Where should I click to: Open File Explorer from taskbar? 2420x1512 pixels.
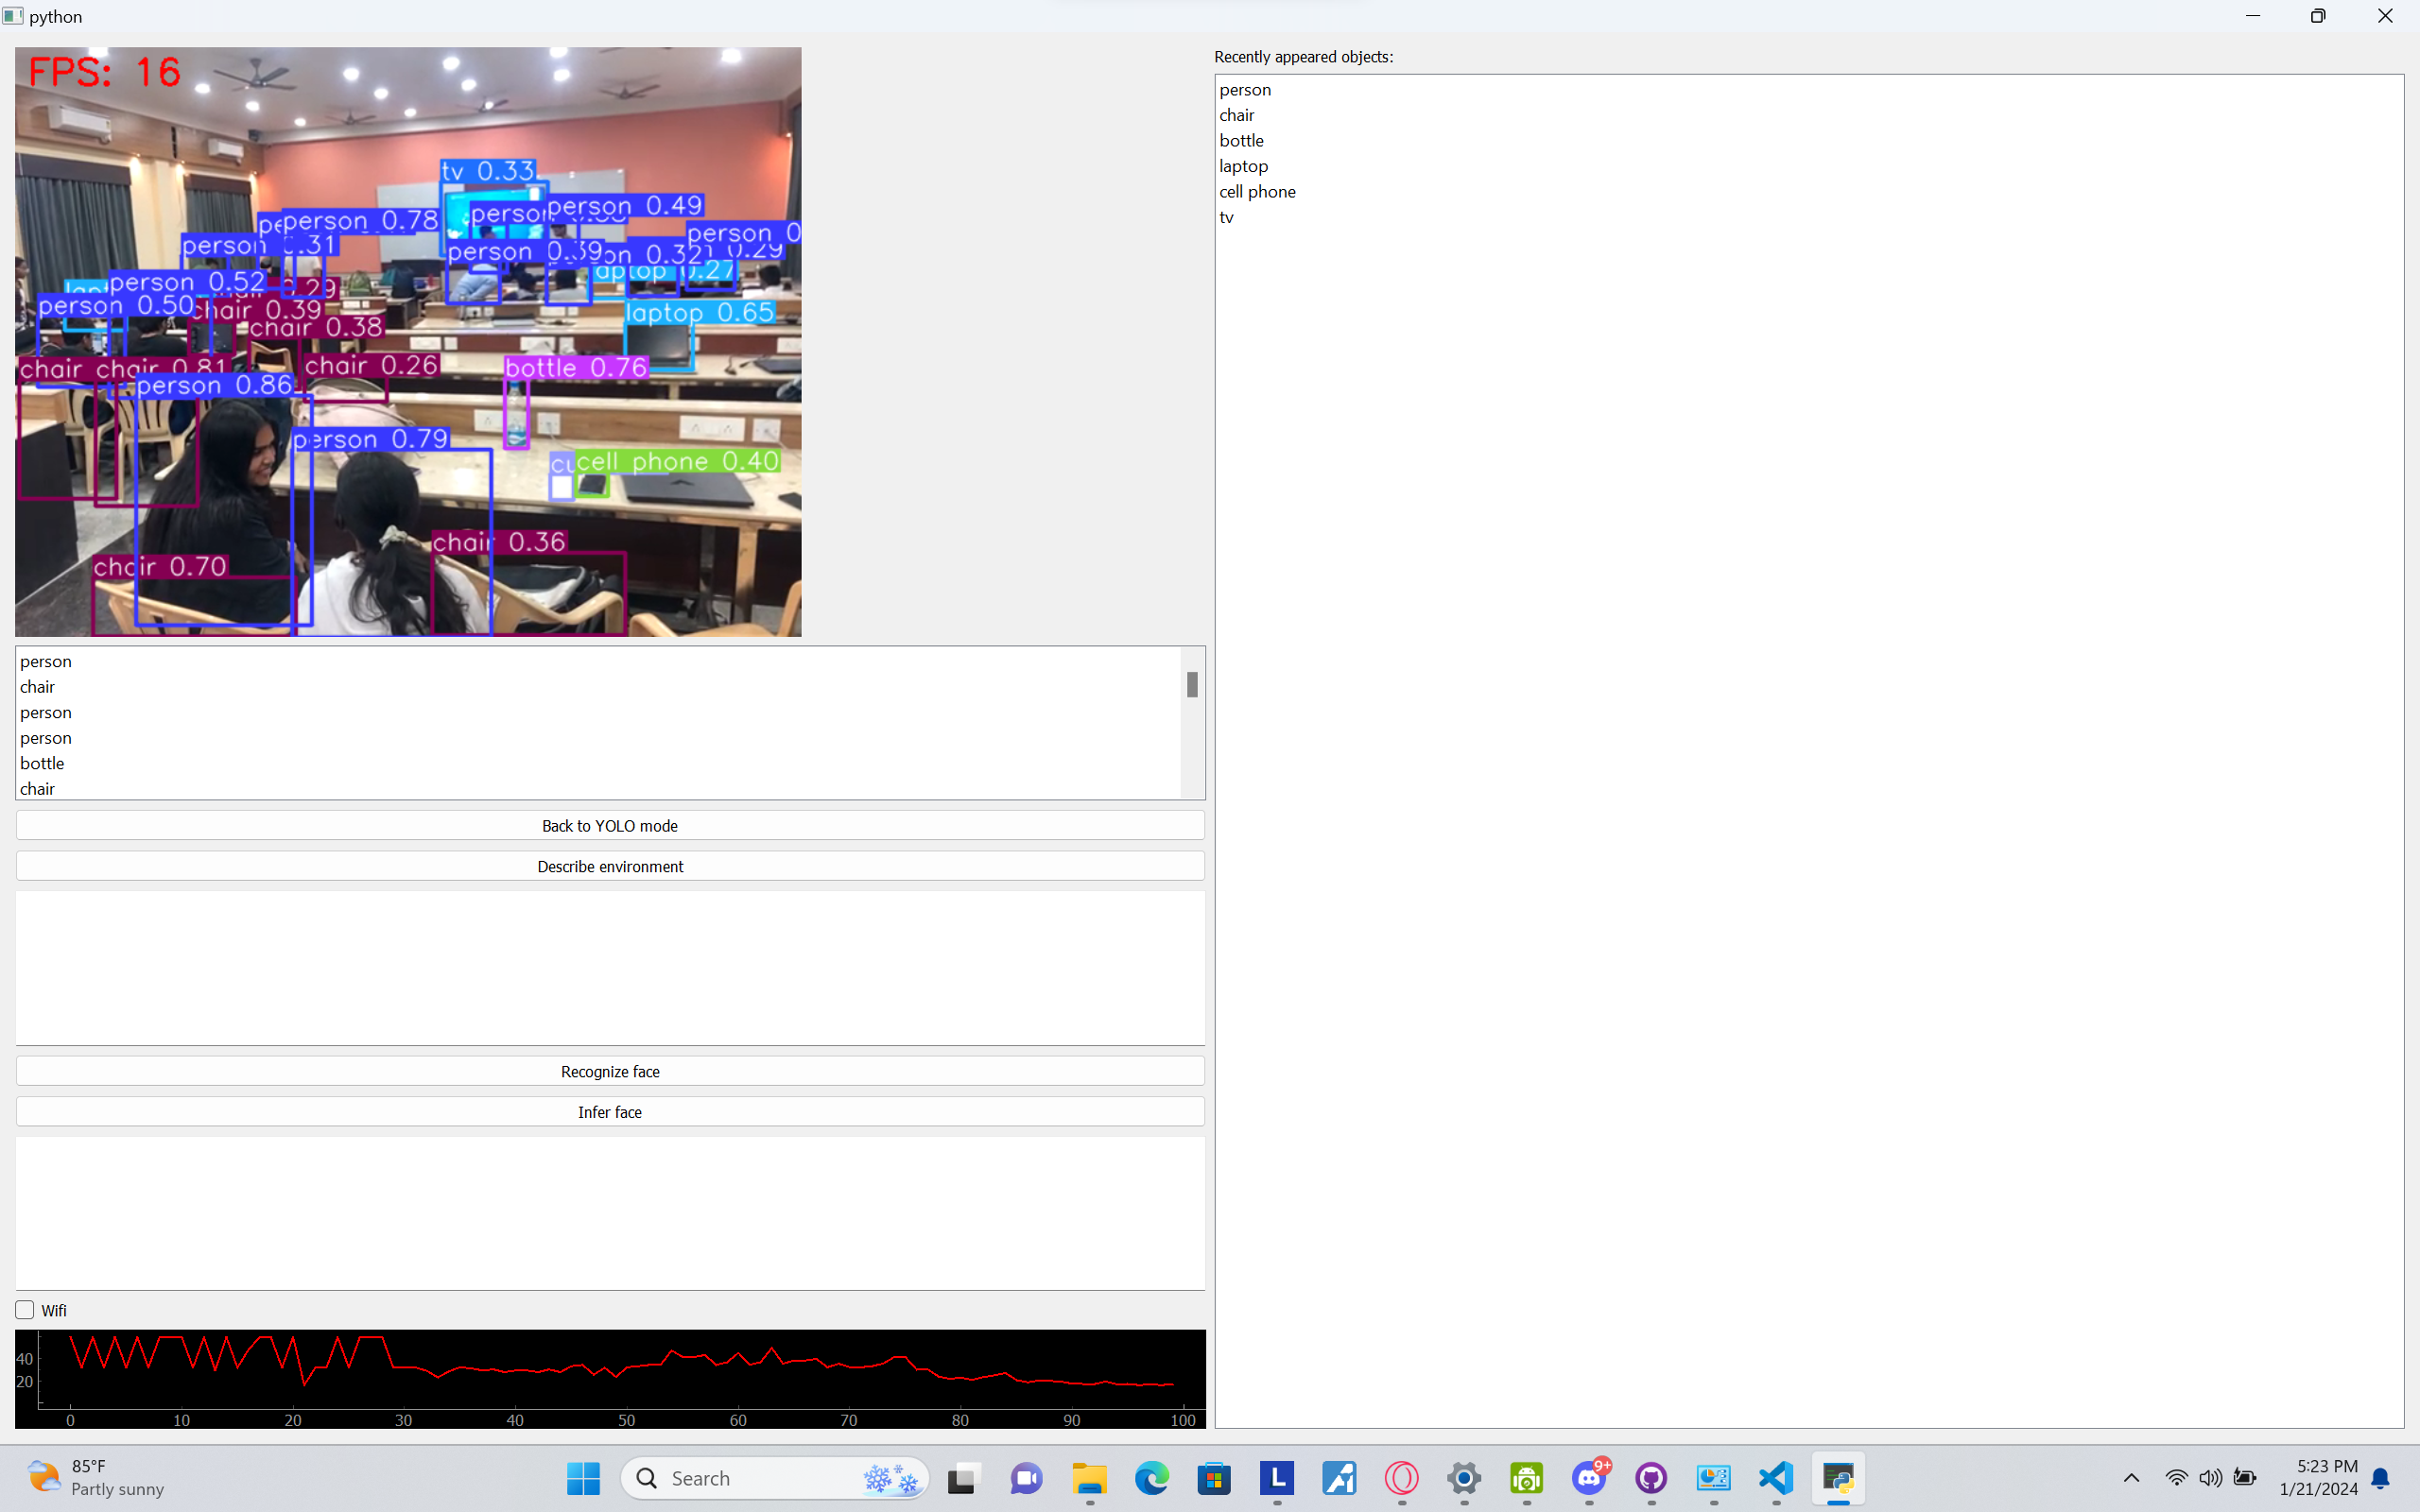pos(1089,1478)
